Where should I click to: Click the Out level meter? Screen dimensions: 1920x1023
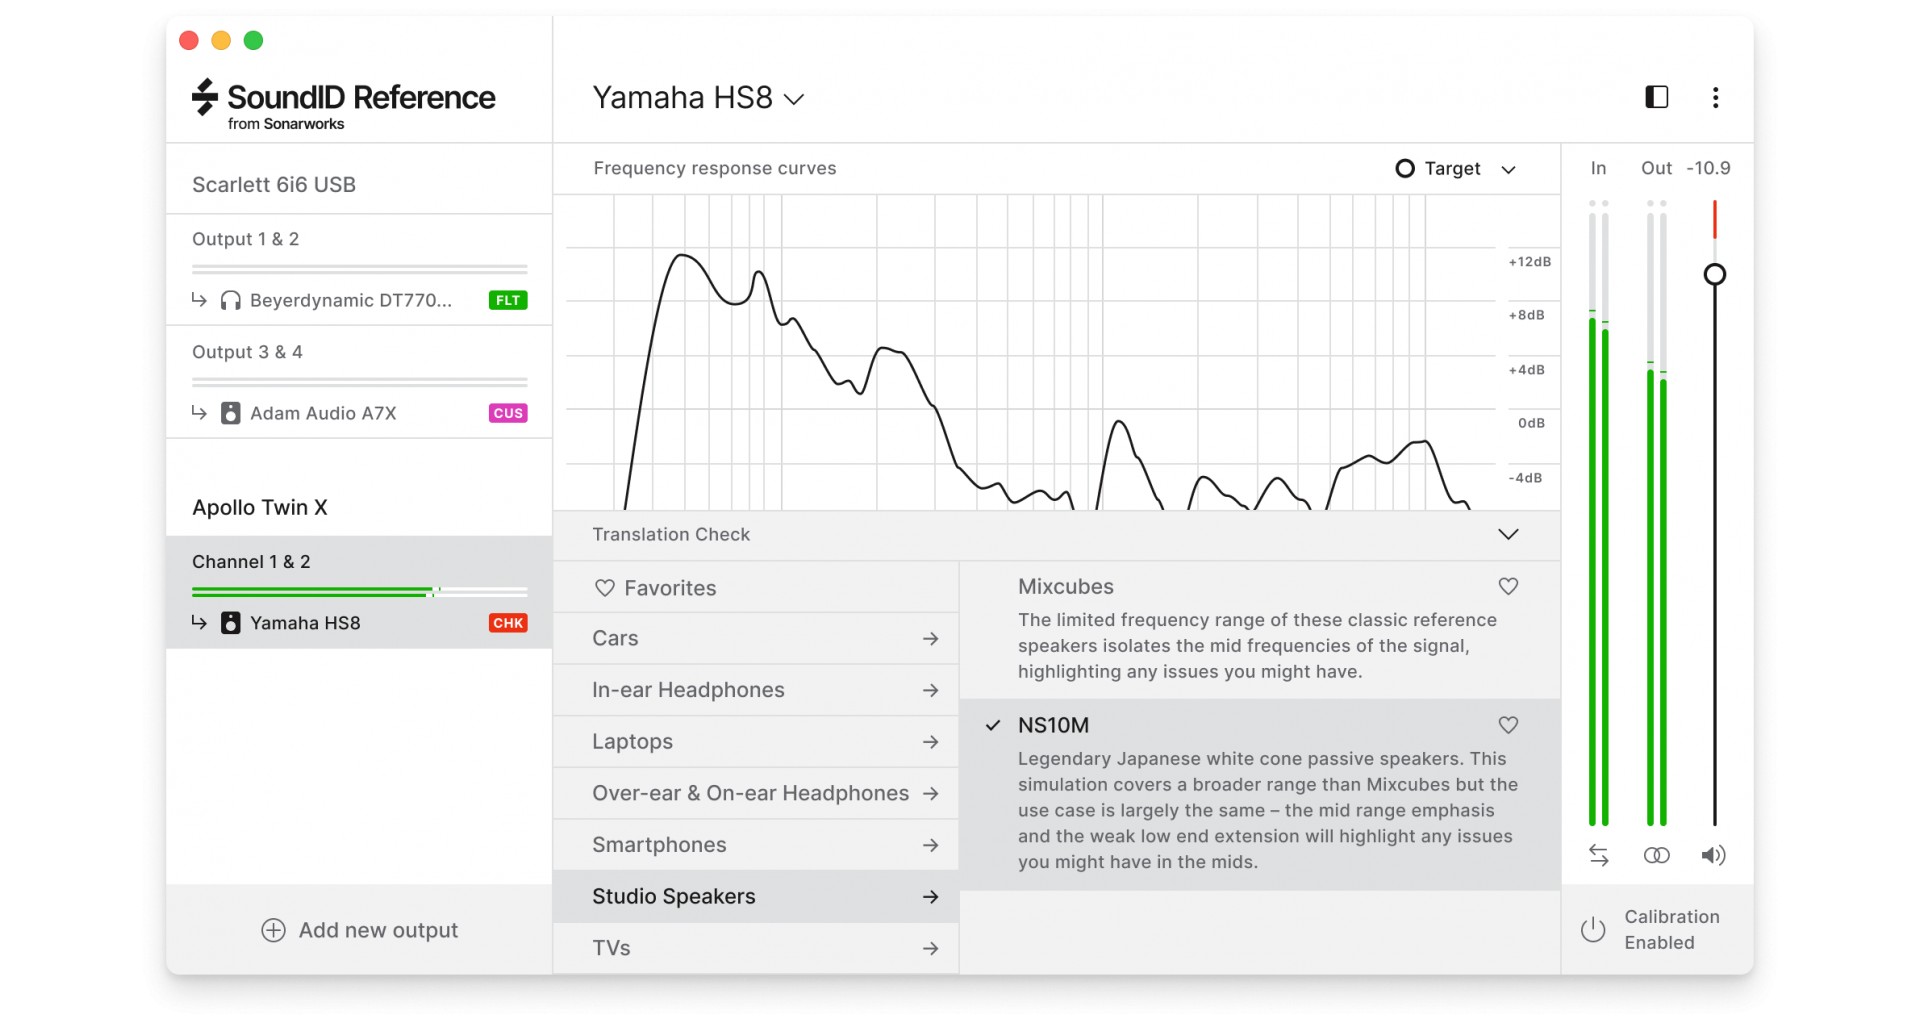tap(1656, 513)
